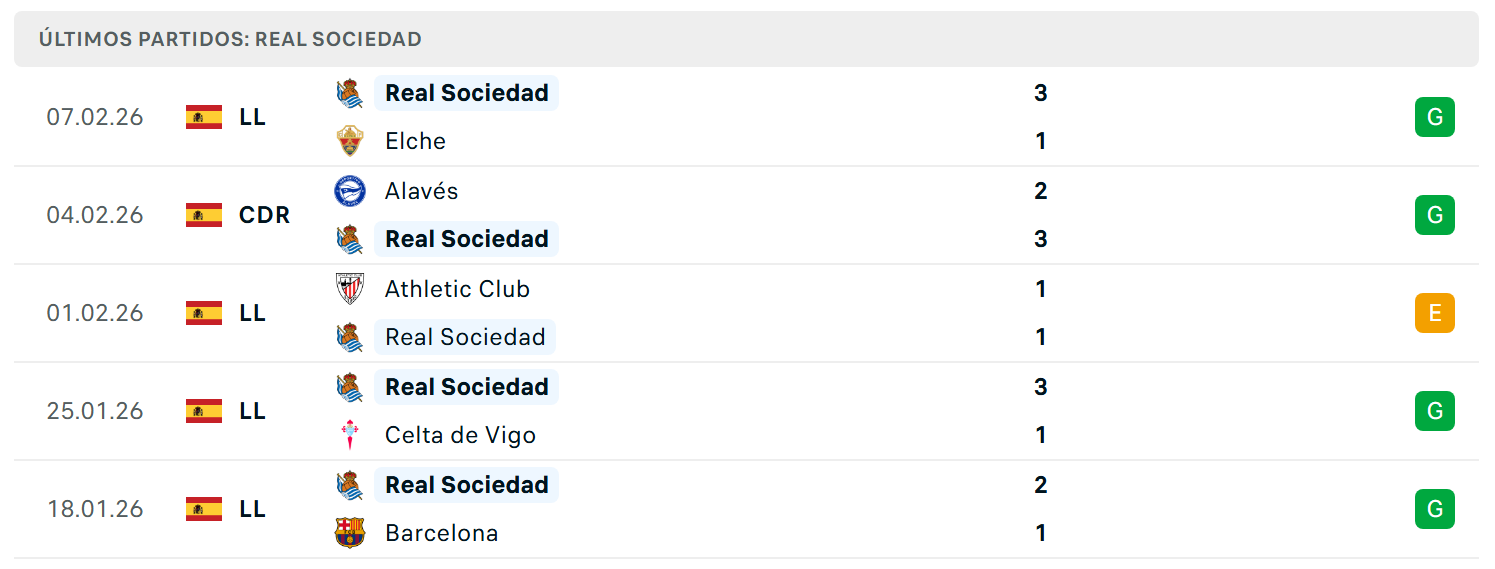Viewport: 1495px width, 569px height.
Task: Click the Barcelona club crest icon
Action: [350, 533]
